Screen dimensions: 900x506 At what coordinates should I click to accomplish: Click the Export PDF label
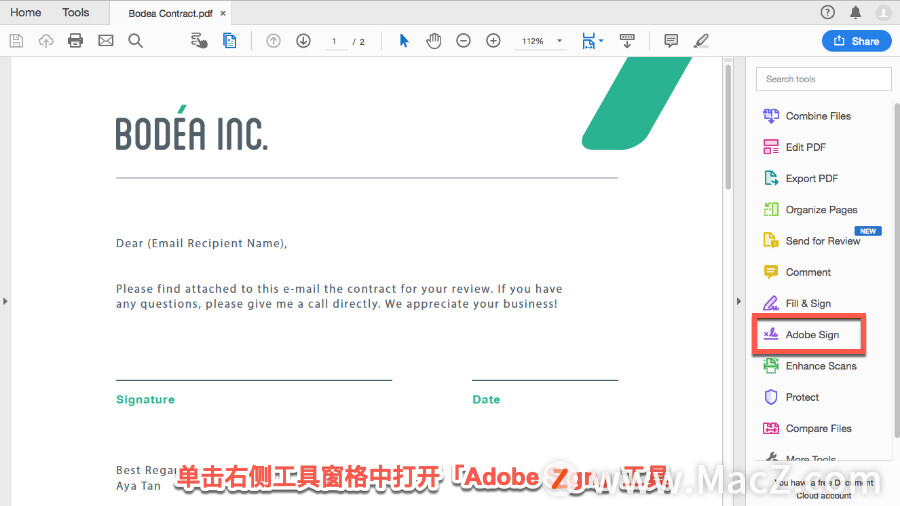pos(812,178)
